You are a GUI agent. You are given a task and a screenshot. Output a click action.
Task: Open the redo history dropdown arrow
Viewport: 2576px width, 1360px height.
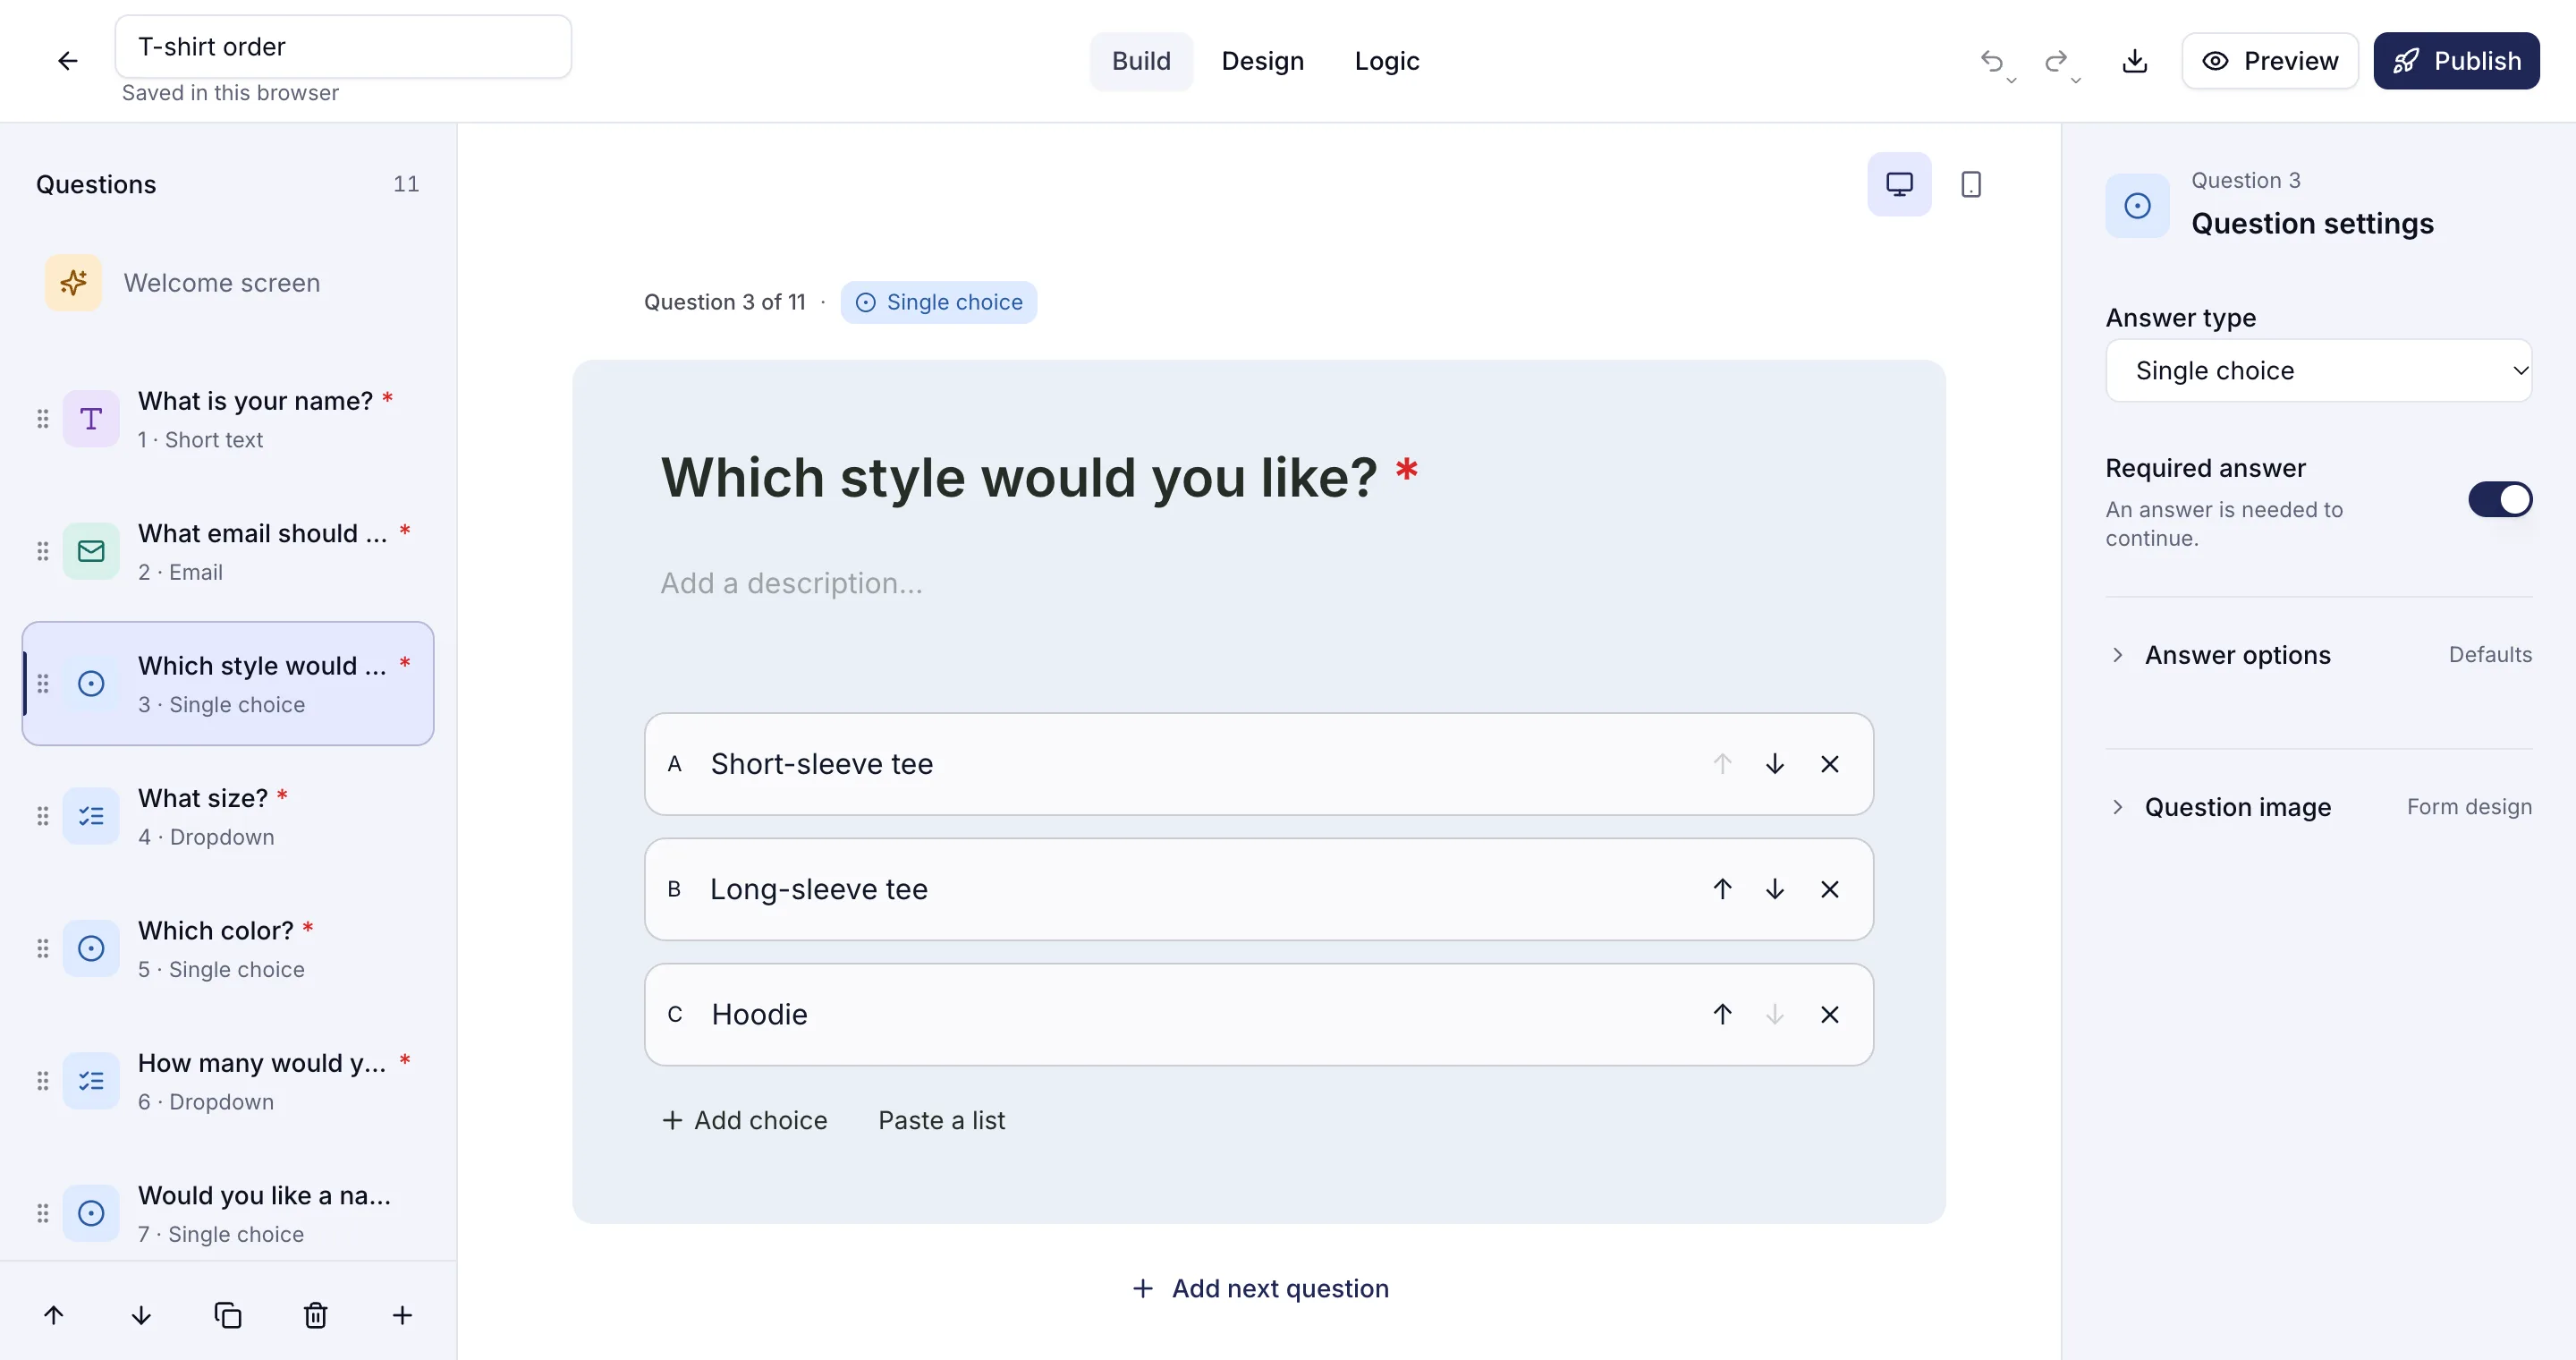(x=2075, y=81)
